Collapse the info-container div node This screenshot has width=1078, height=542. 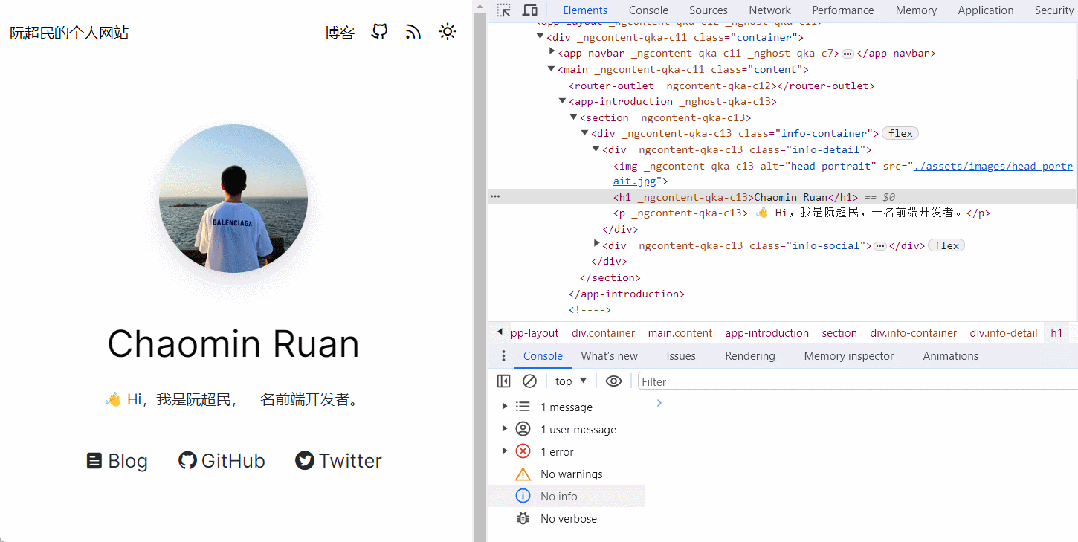[584, 133]
